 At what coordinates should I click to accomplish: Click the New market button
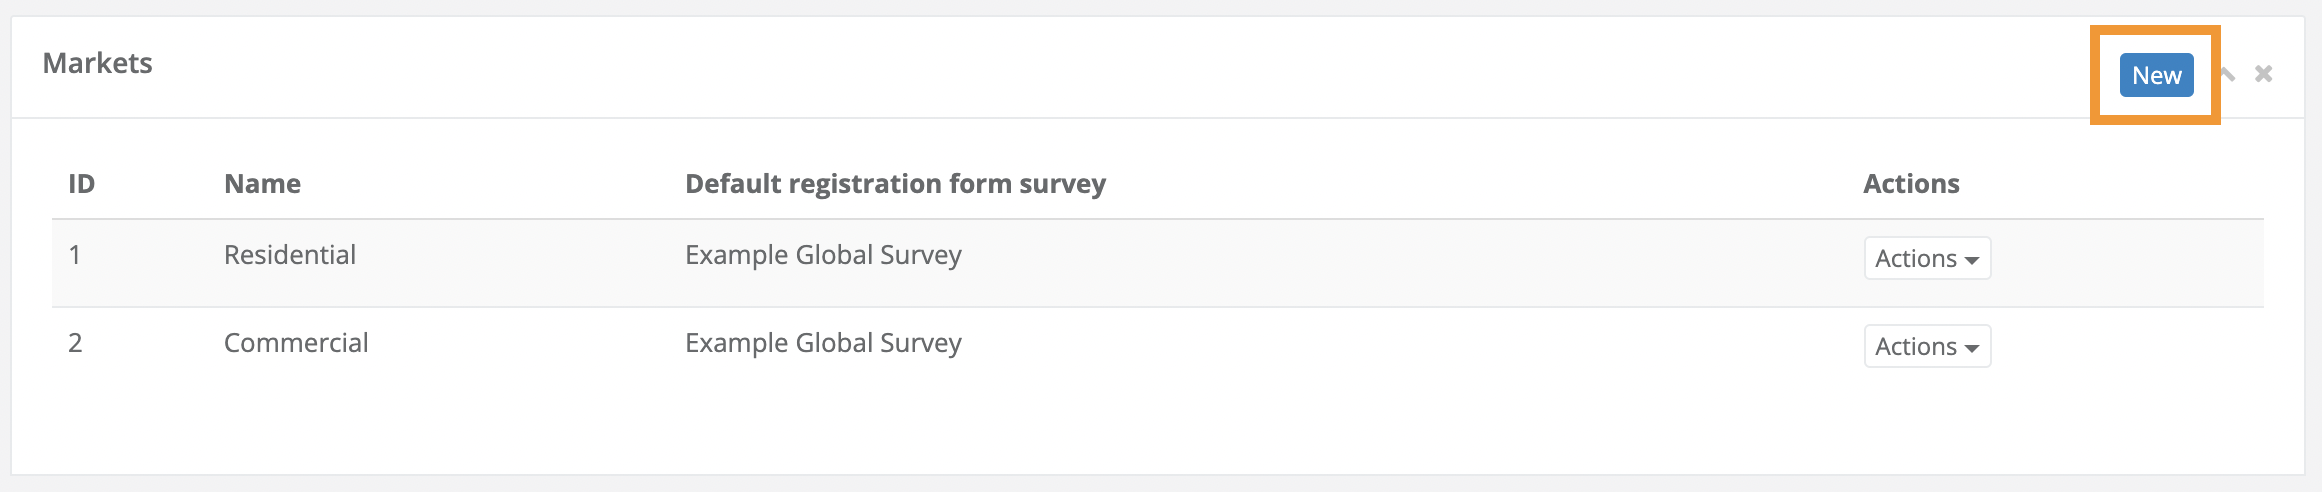coord(2156,76)
